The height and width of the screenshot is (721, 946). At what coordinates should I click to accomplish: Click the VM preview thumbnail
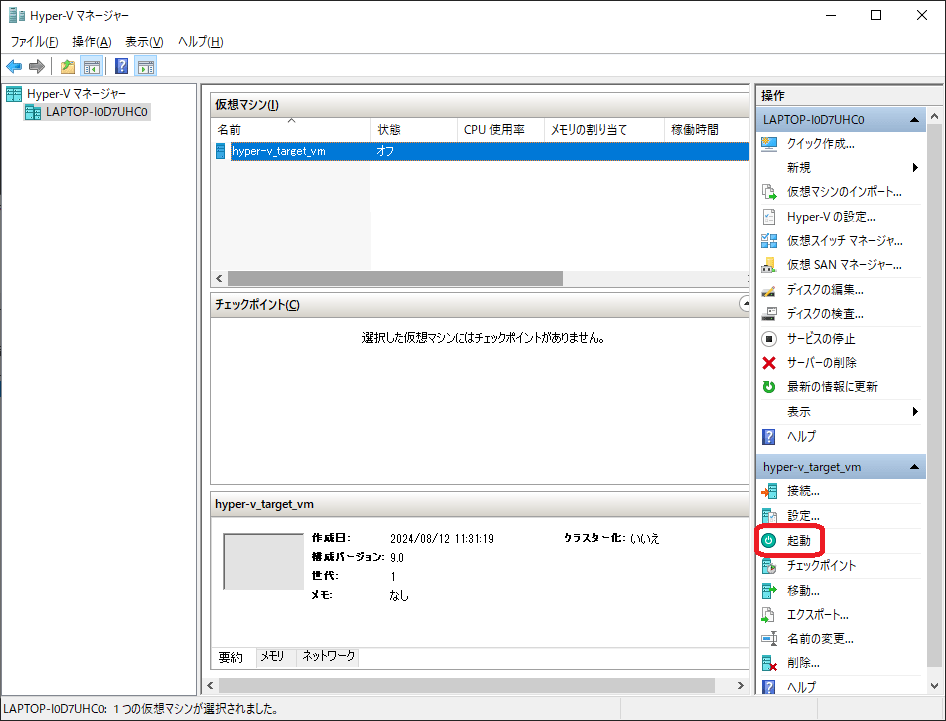click(x=264, y=561)
